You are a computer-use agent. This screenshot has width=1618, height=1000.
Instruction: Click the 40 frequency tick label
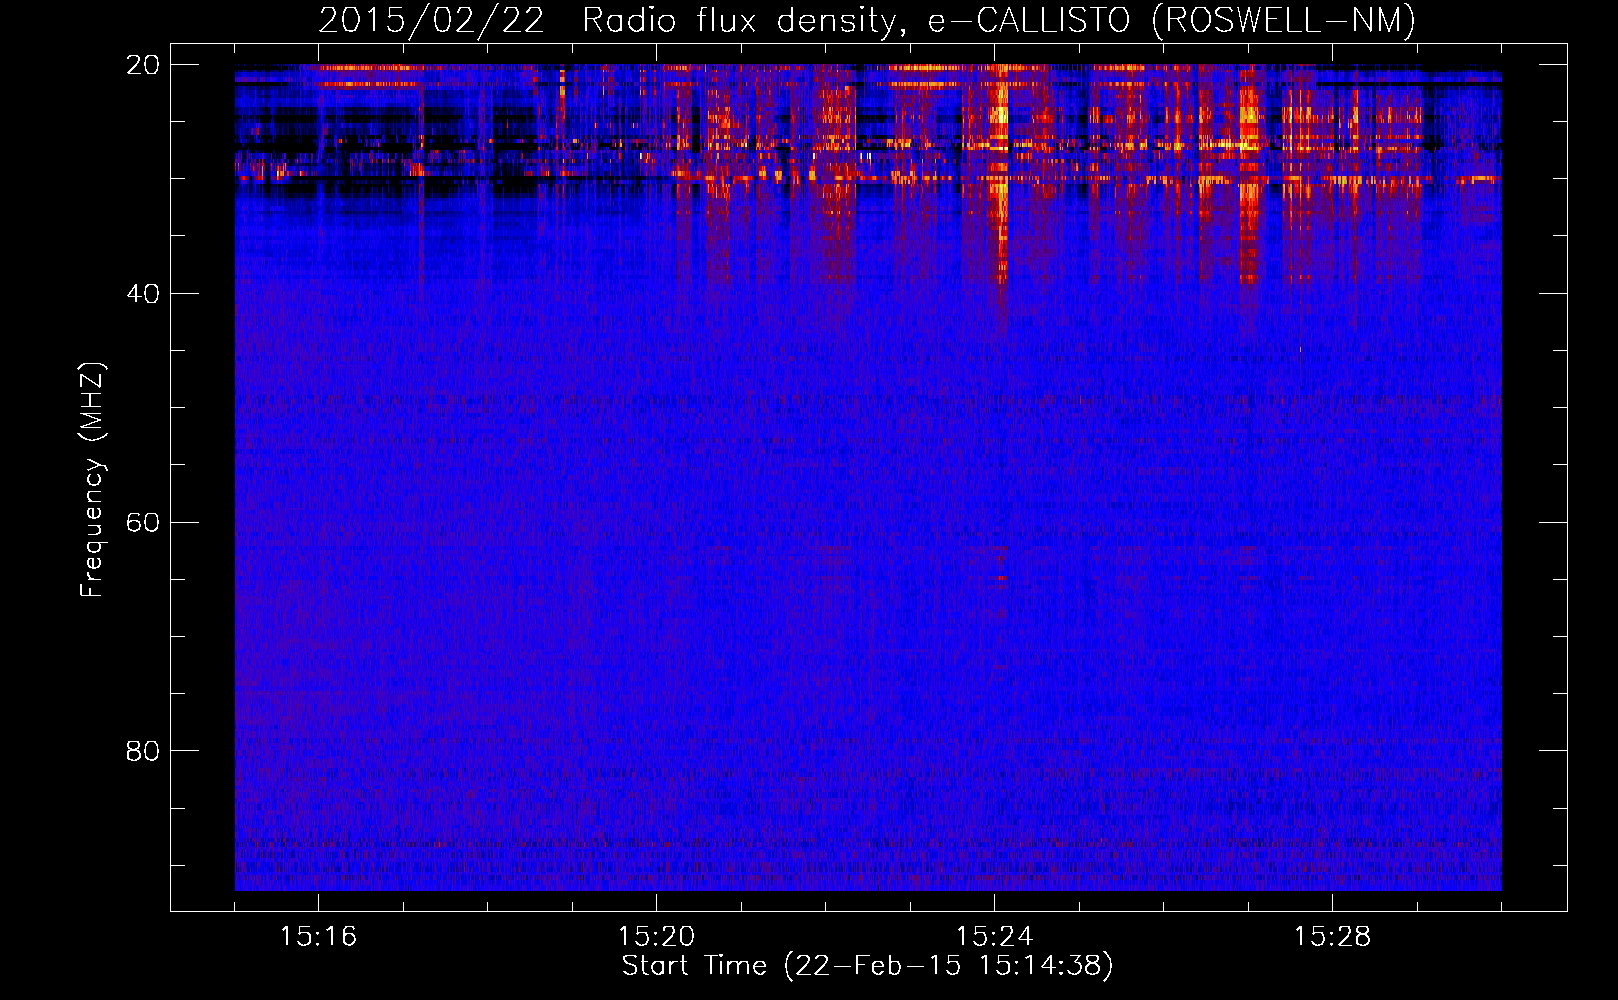[143, 293]
